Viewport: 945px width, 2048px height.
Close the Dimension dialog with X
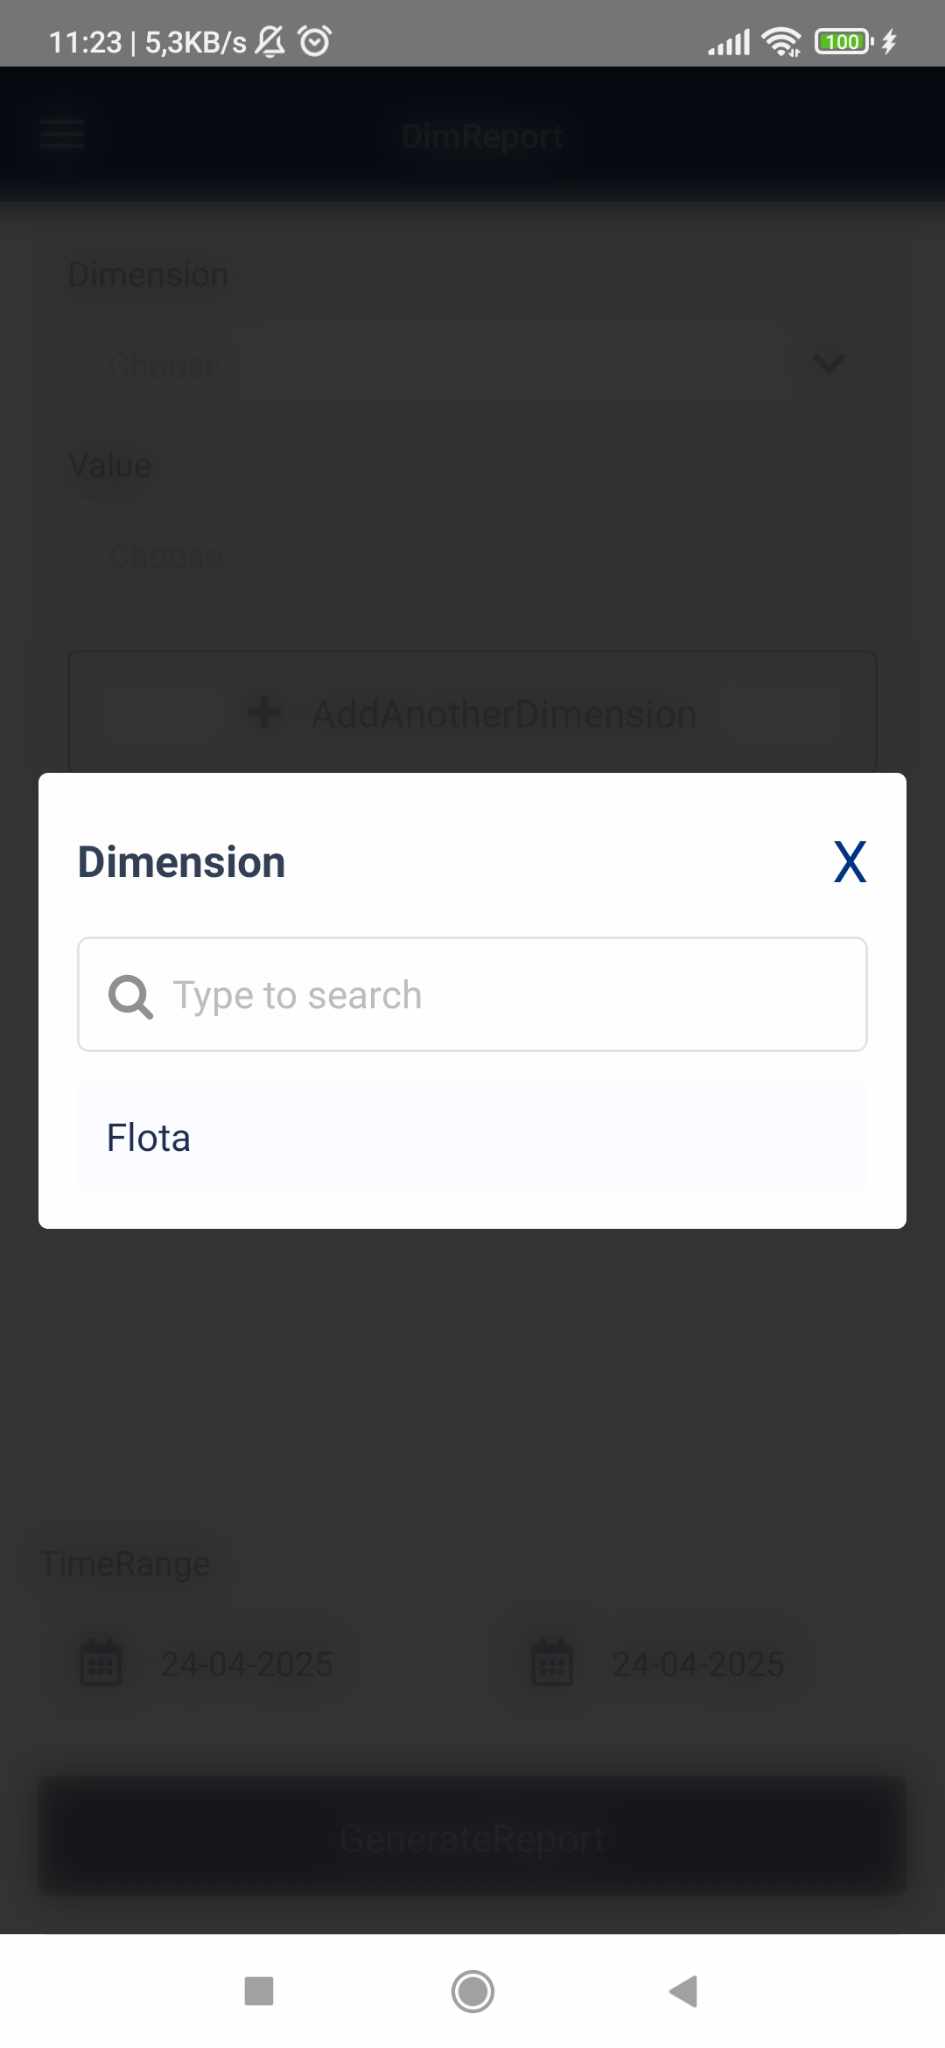coord(849,862)
